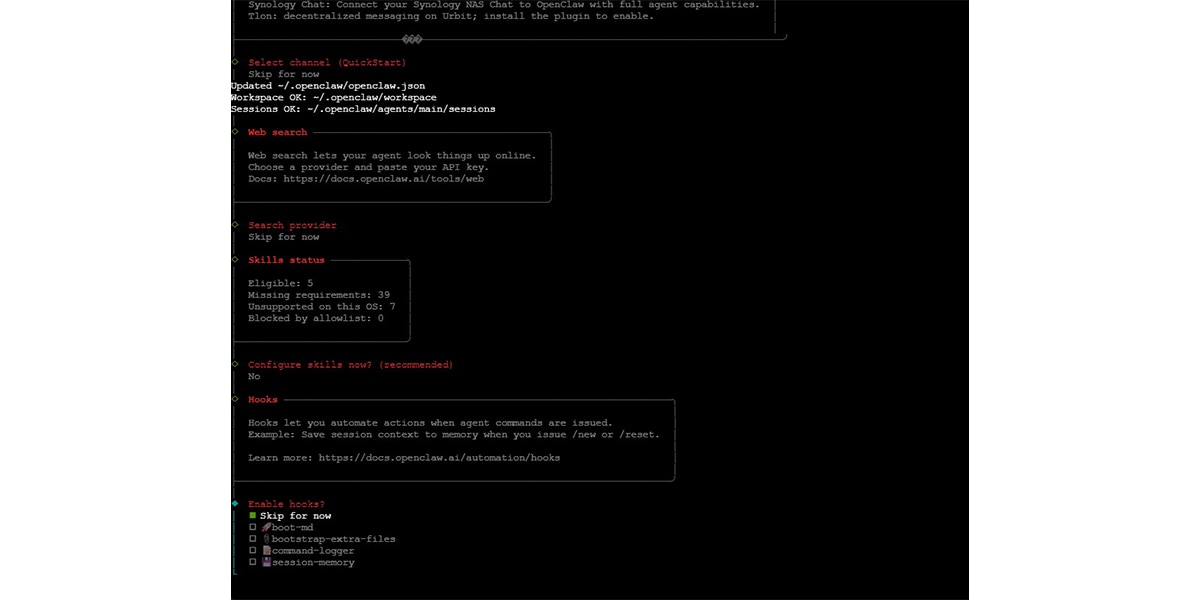Viewport: 1200px width, 600px height.
Task: Click the green square marker beside Skip for now
Action: coord(251,515)
